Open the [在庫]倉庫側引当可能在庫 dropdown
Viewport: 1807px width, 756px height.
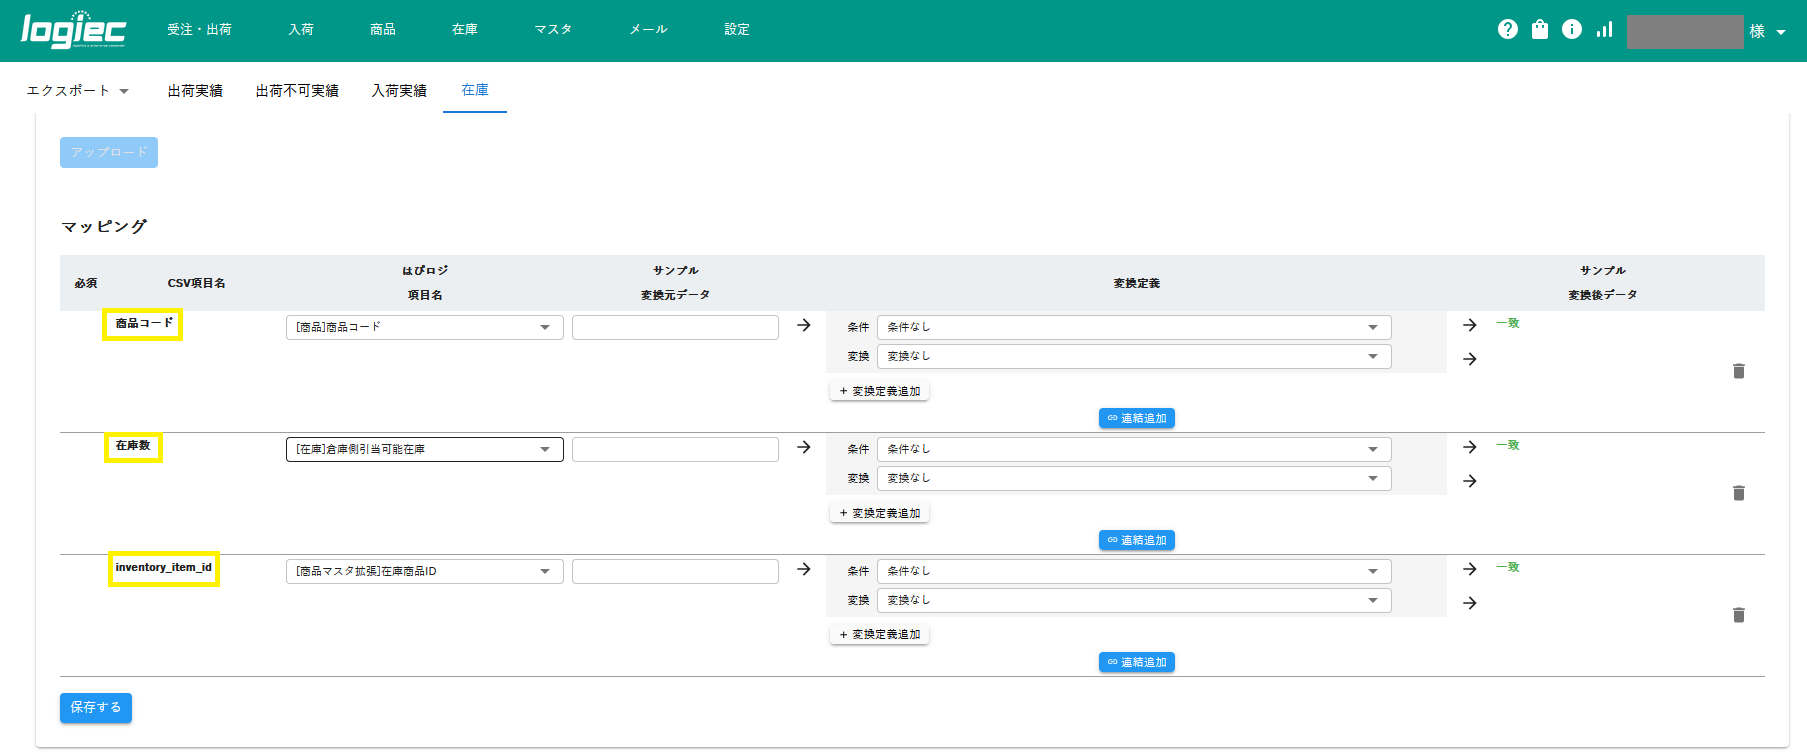(424, 450)
